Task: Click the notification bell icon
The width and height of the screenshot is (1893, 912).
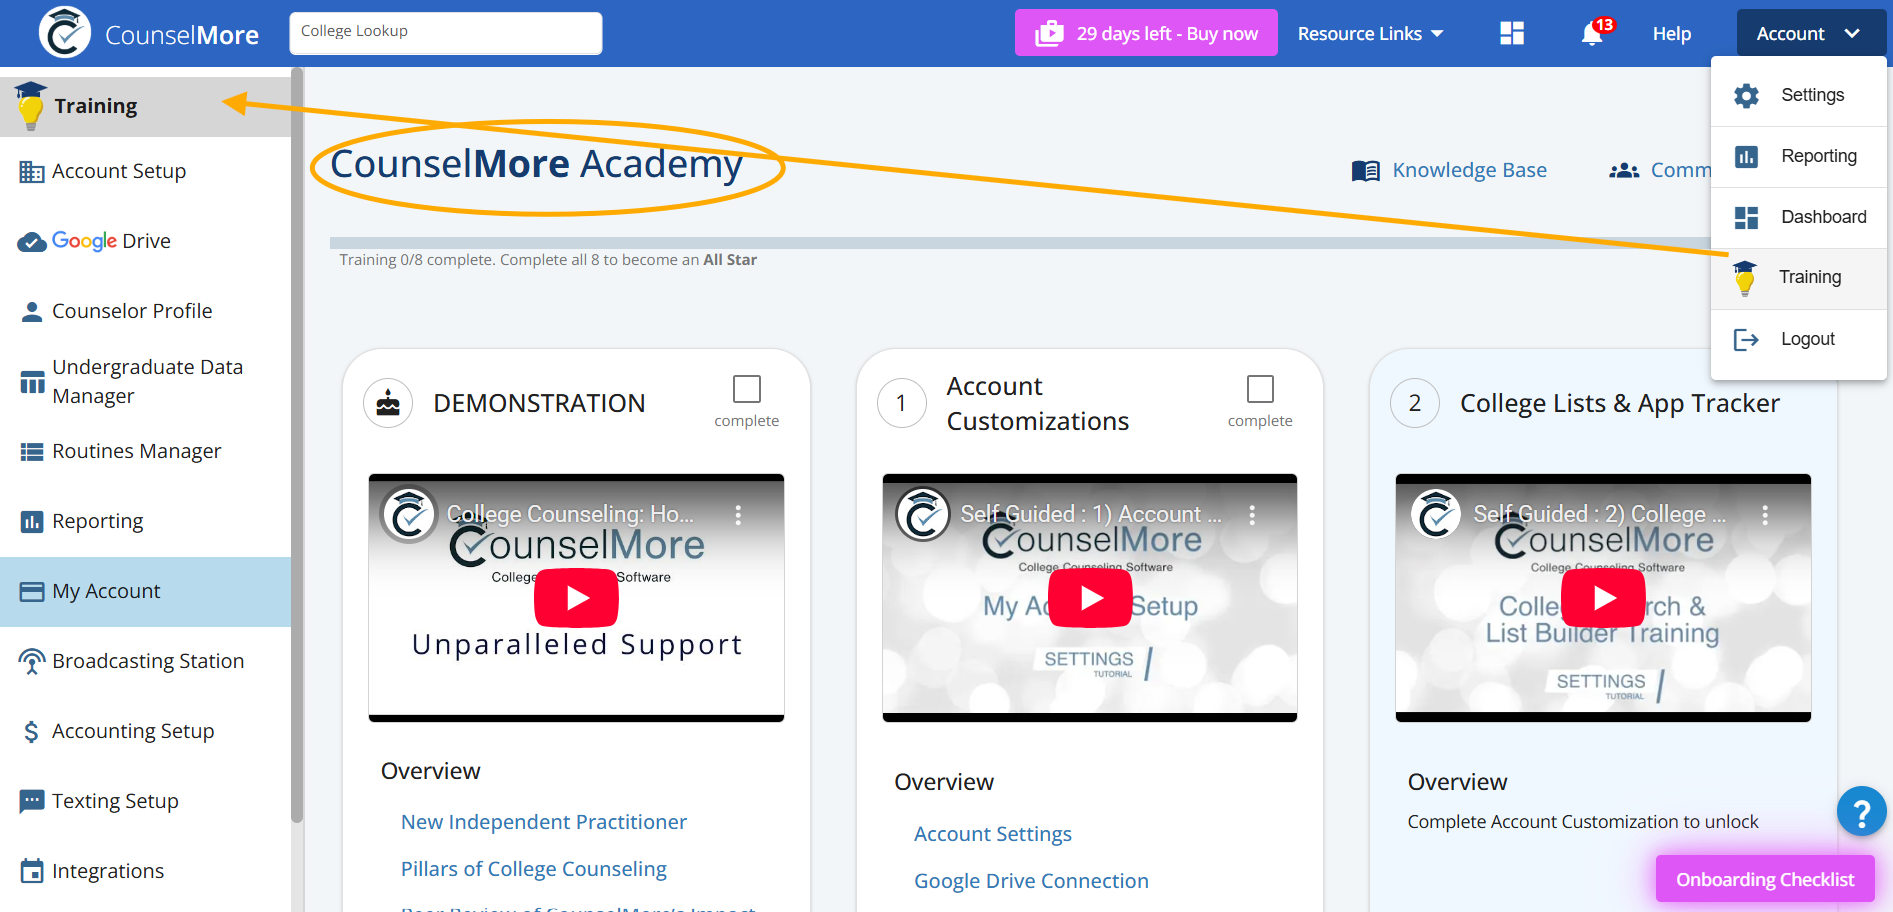Action: click(x=1592, y=34)
